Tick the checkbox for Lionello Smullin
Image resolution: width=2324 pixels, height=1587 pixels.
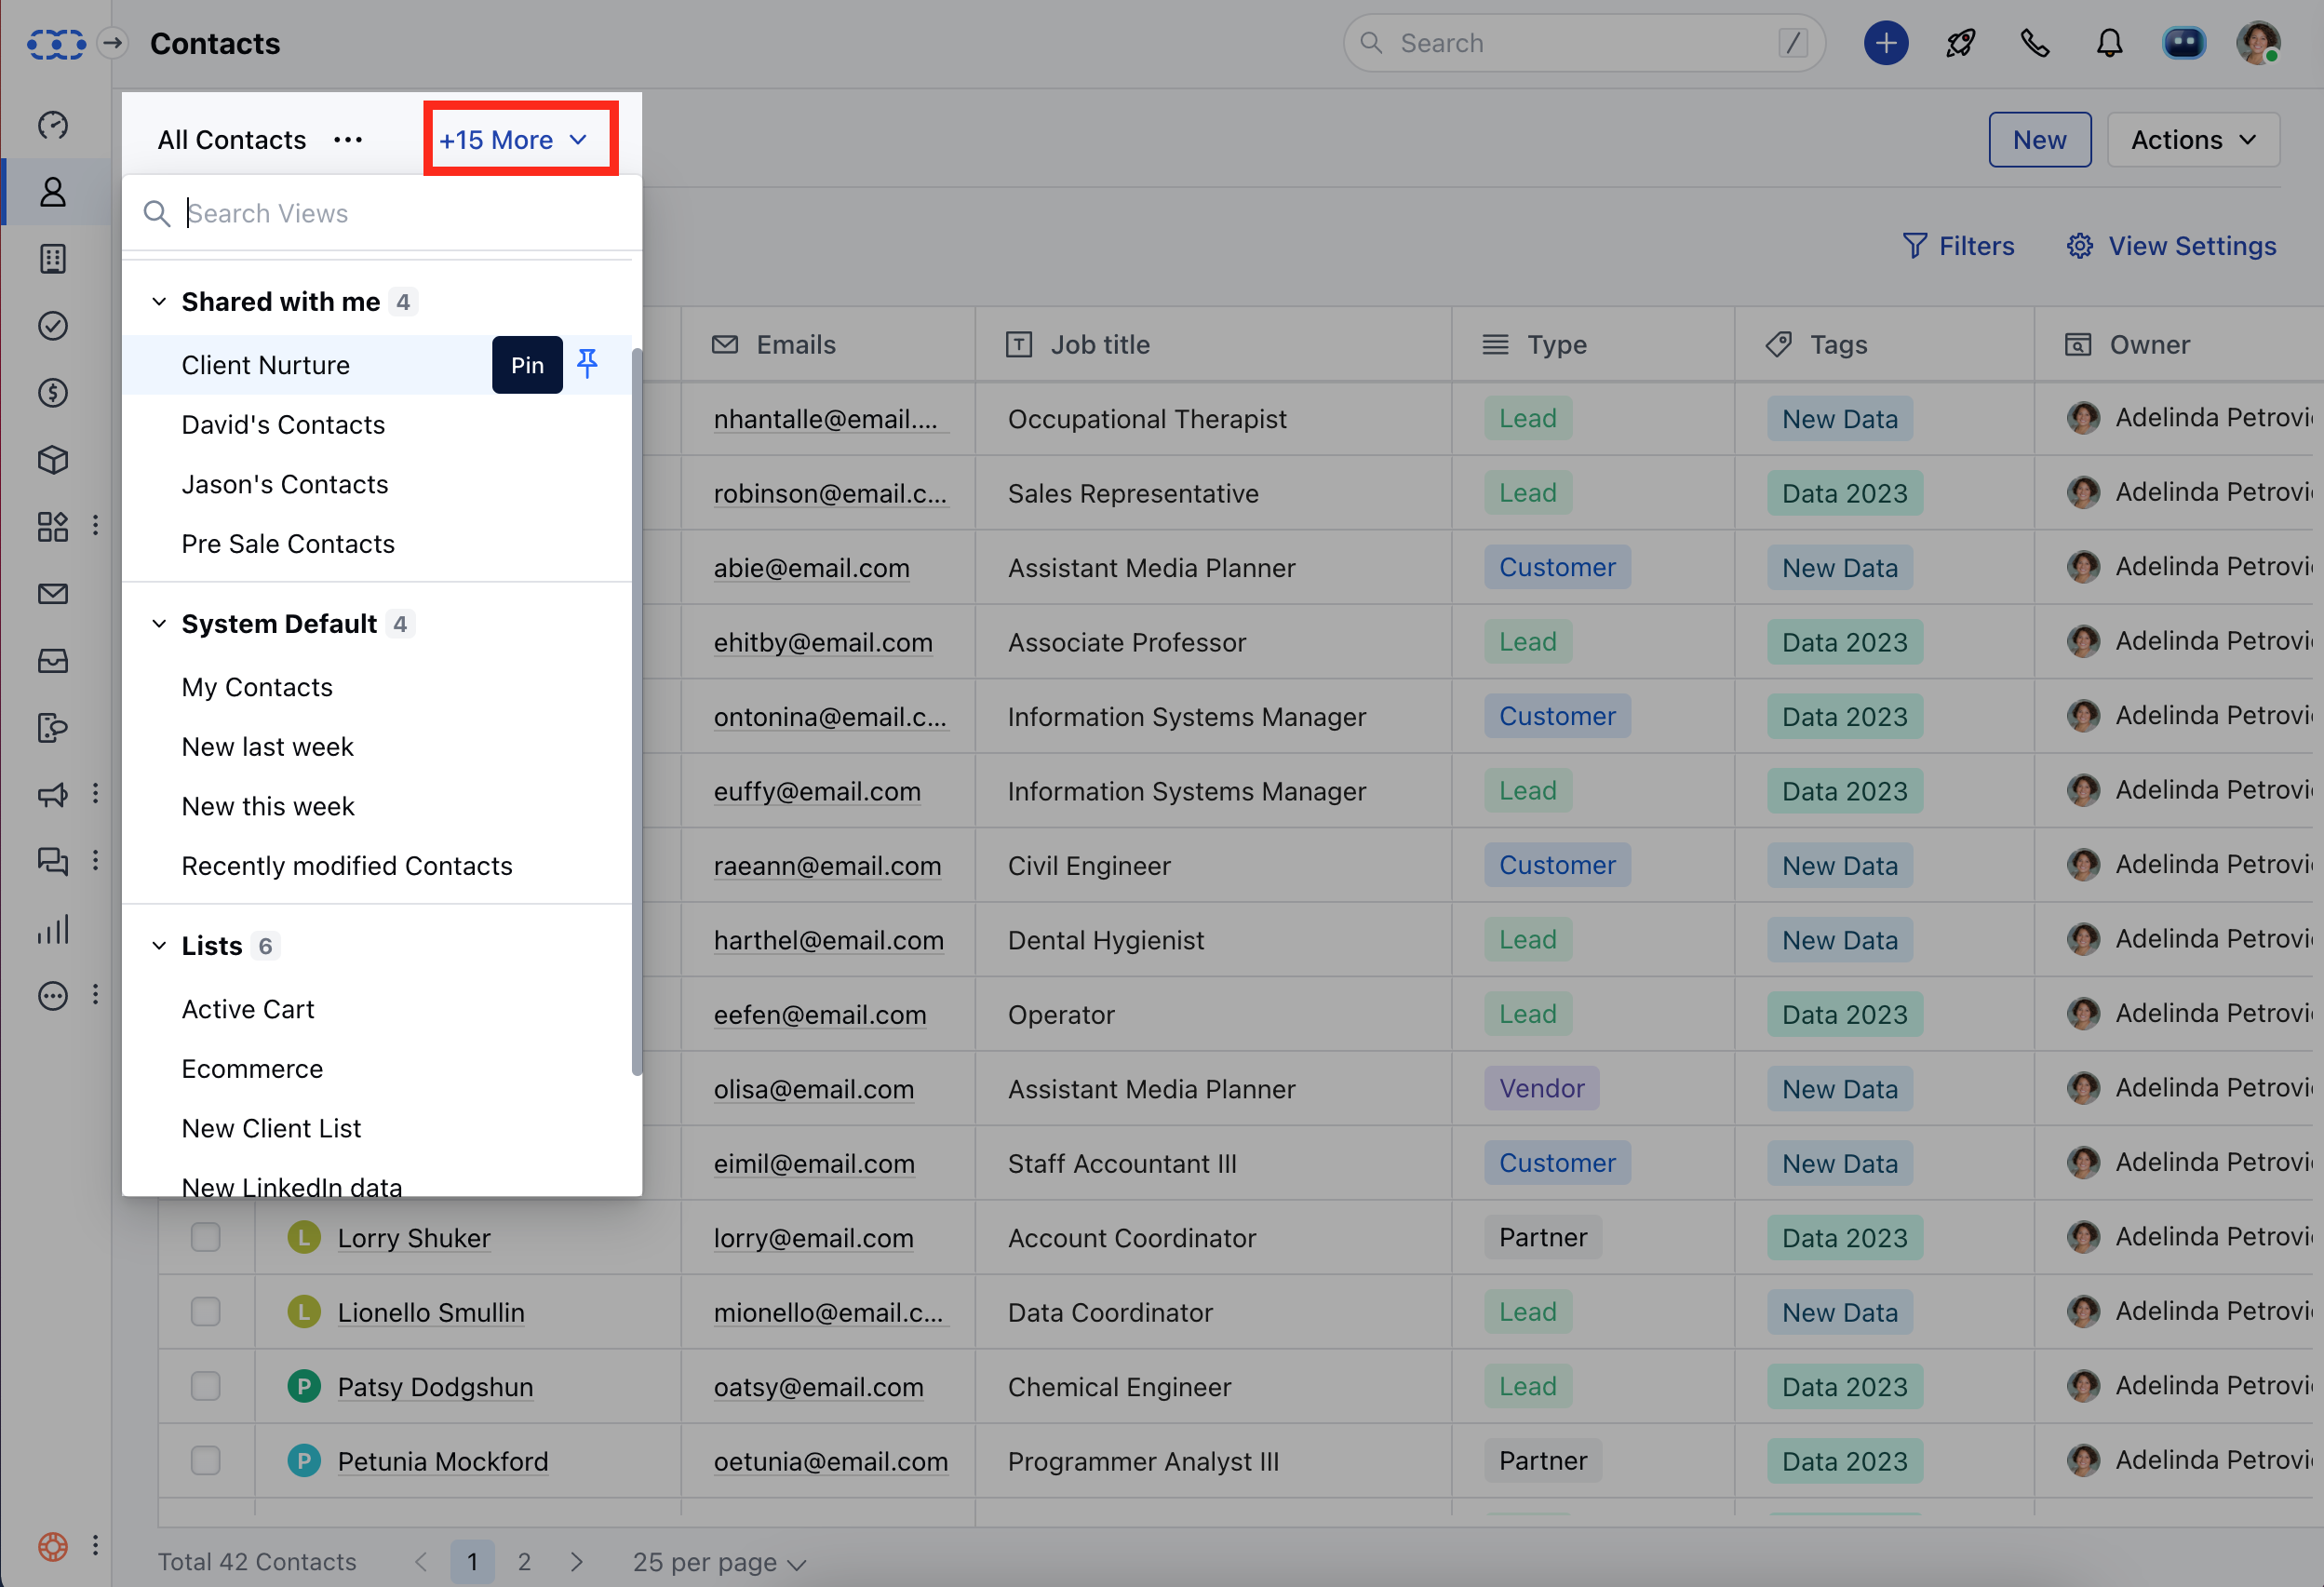(206, 1311)
